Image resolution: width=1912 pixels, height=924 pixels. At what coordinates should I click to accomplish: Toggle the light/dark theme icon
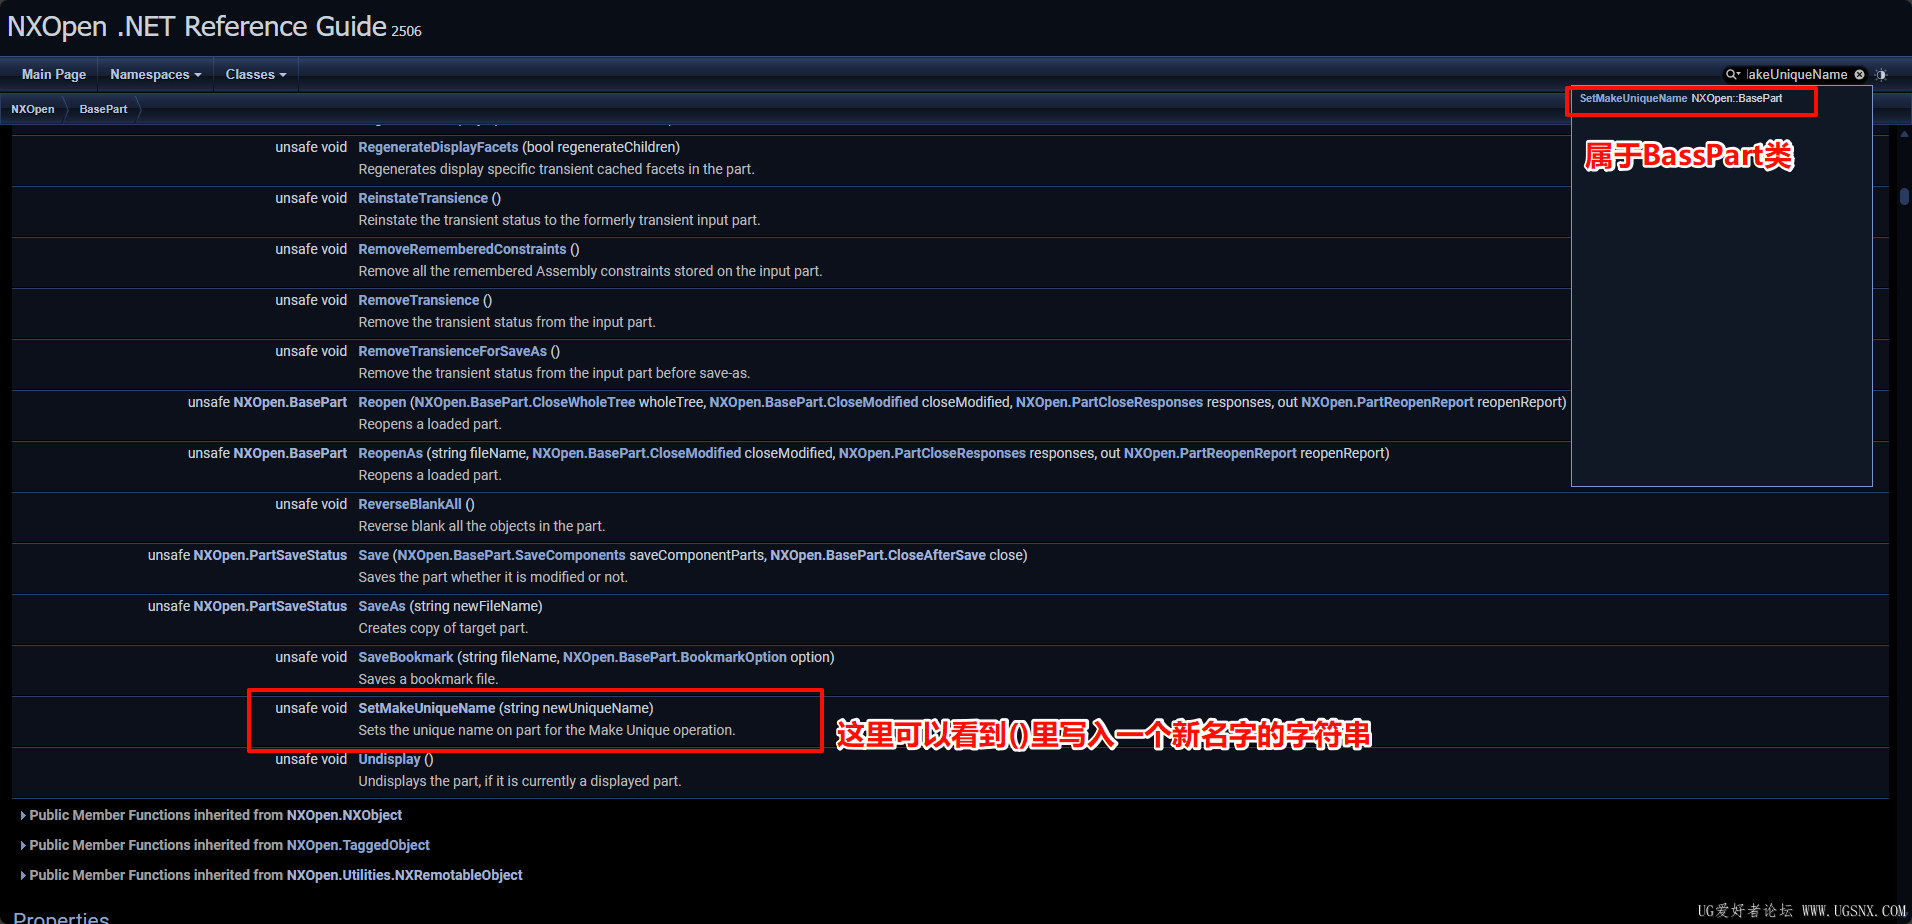coord(1881,75)
